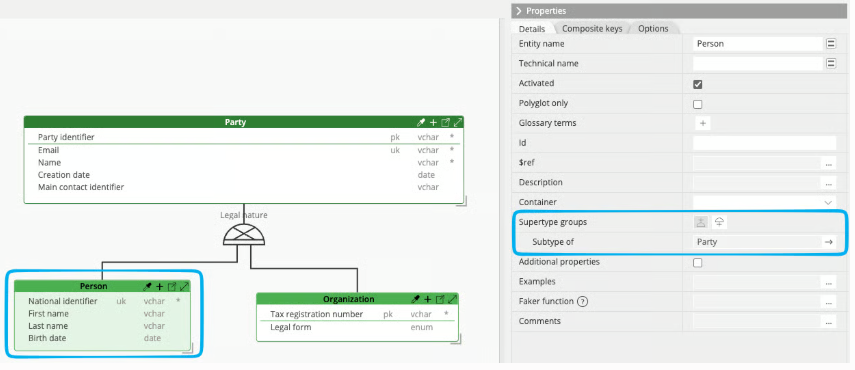The height and width of the screenshot is (370, 855).
Task: Open Faker function ellipsis editor button
Action: (x=829, y=301)
